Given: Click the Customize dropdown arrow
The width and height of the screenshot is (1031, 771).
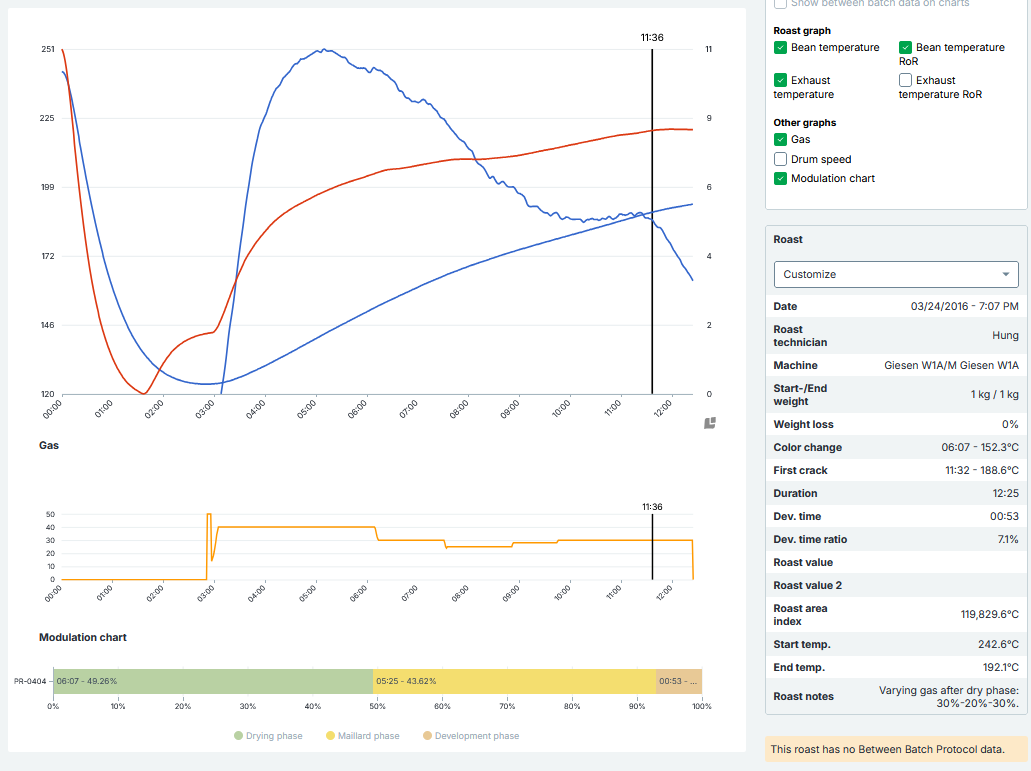Looking at the screenshot, I should pos(1005,274).
